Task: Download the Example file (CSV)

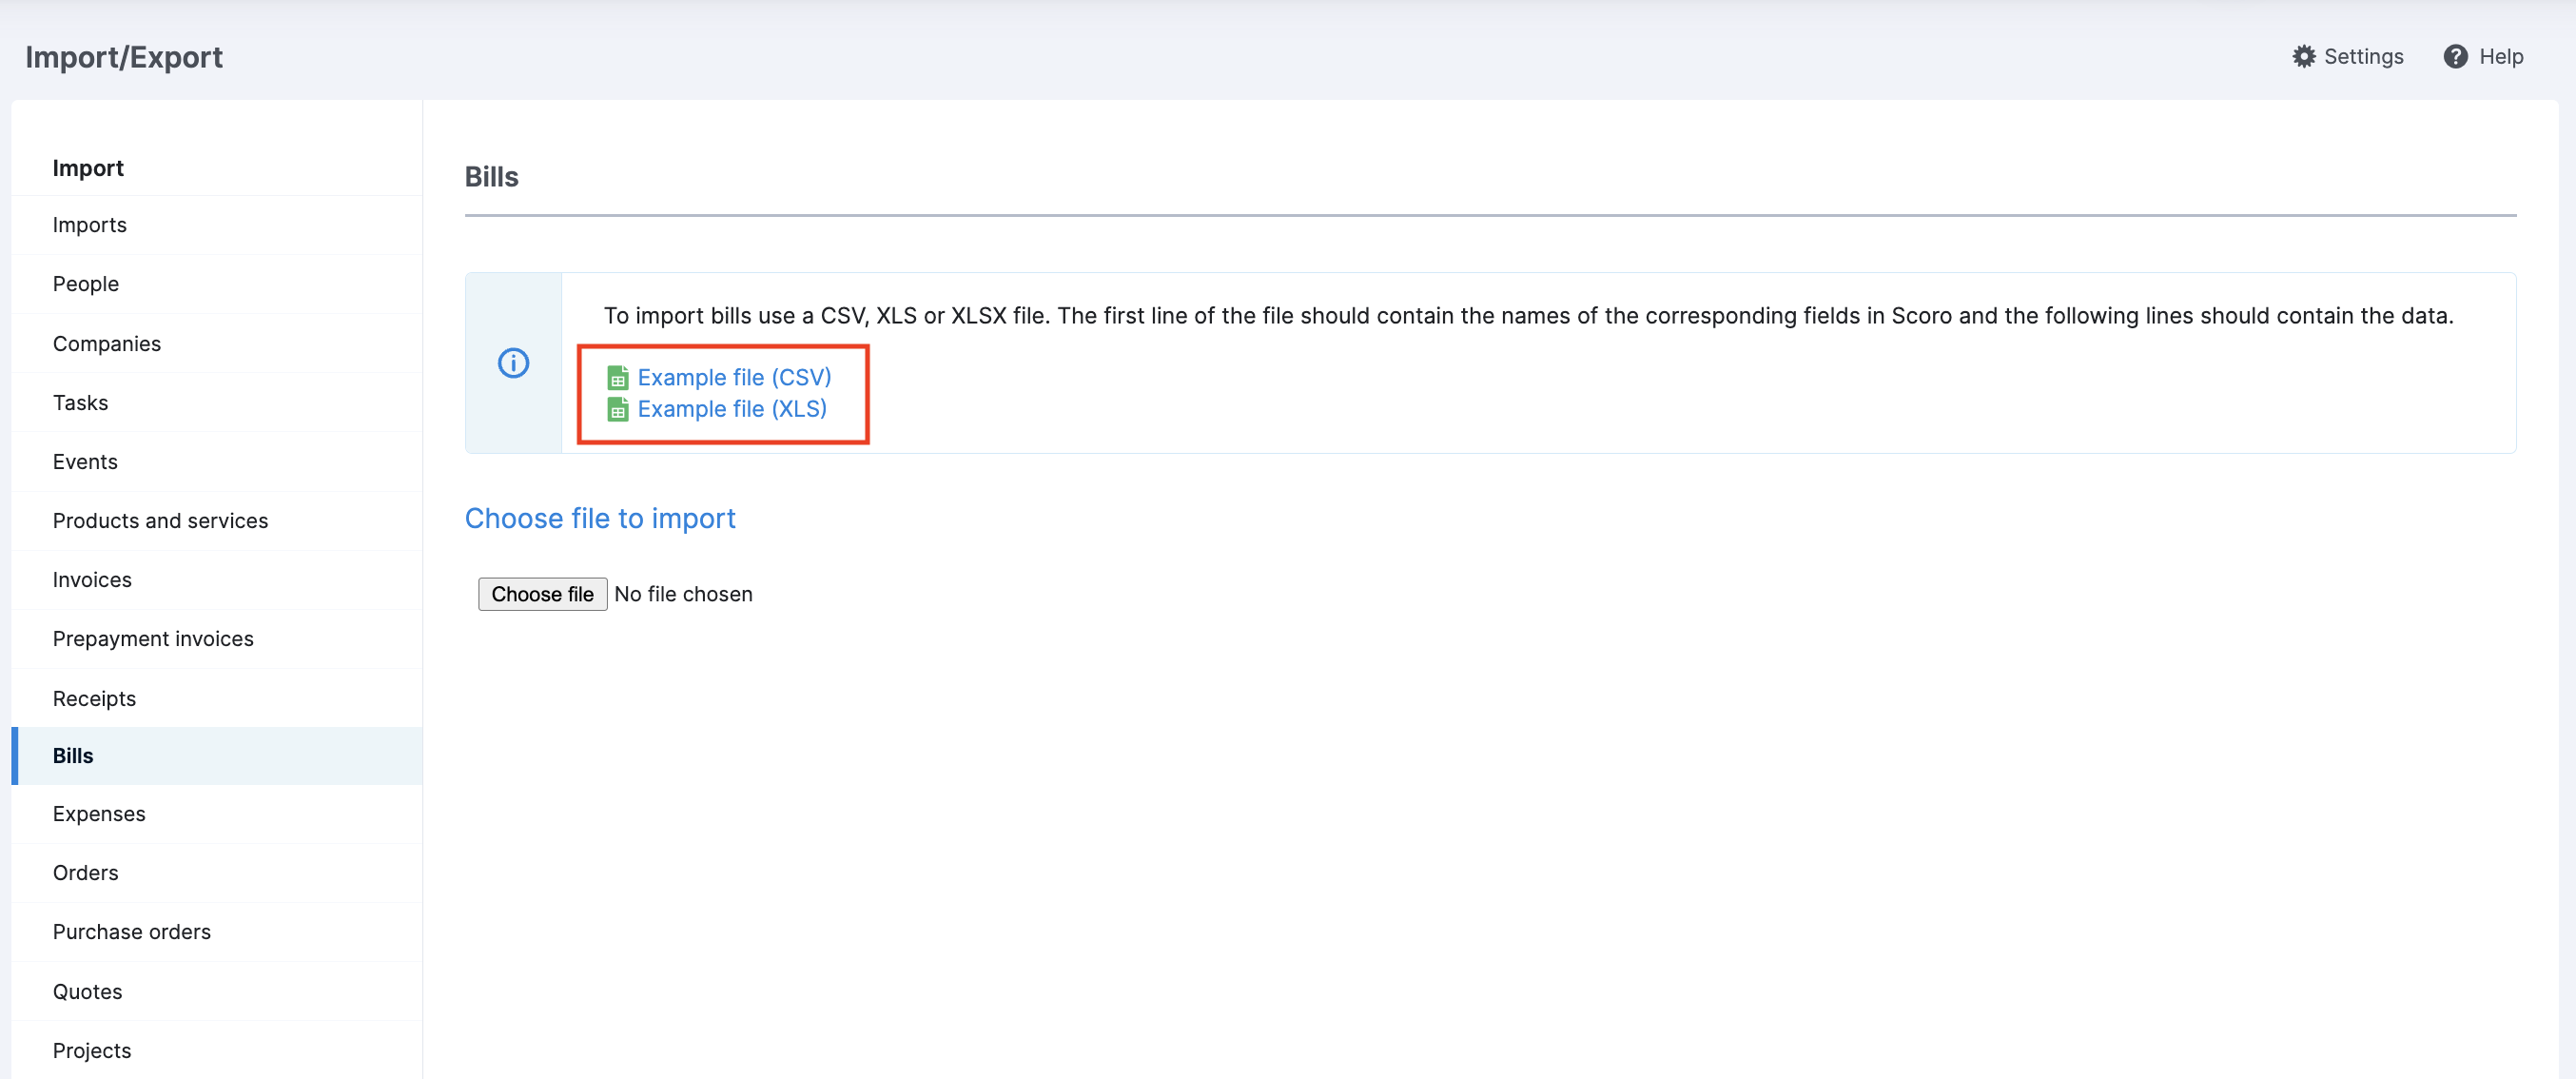Action: pyautogui.click(x=734, y=377)
